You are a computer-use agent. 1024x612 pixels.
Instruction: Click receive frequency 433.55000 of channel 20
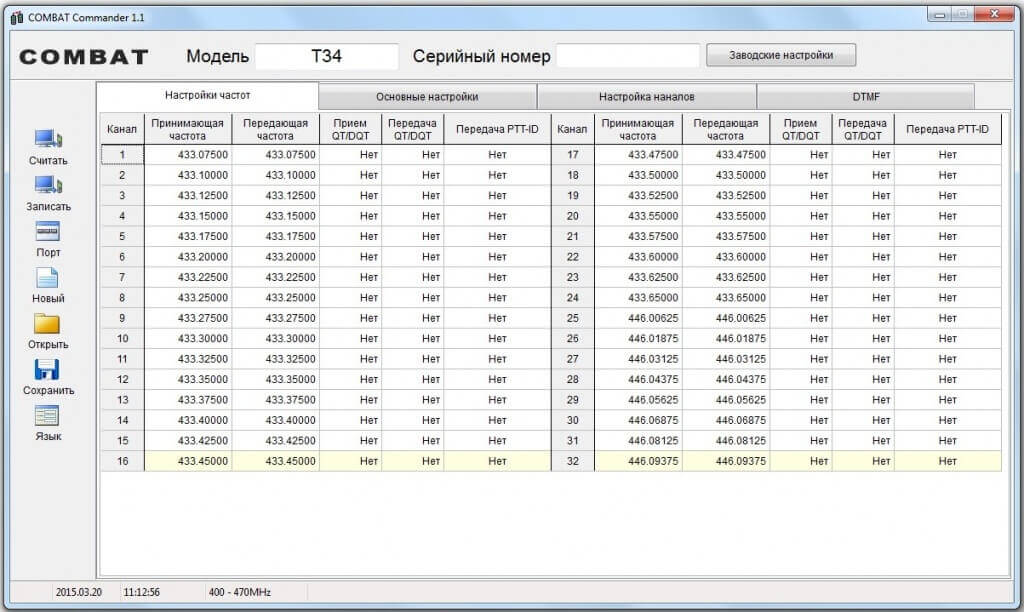[639, 216]
